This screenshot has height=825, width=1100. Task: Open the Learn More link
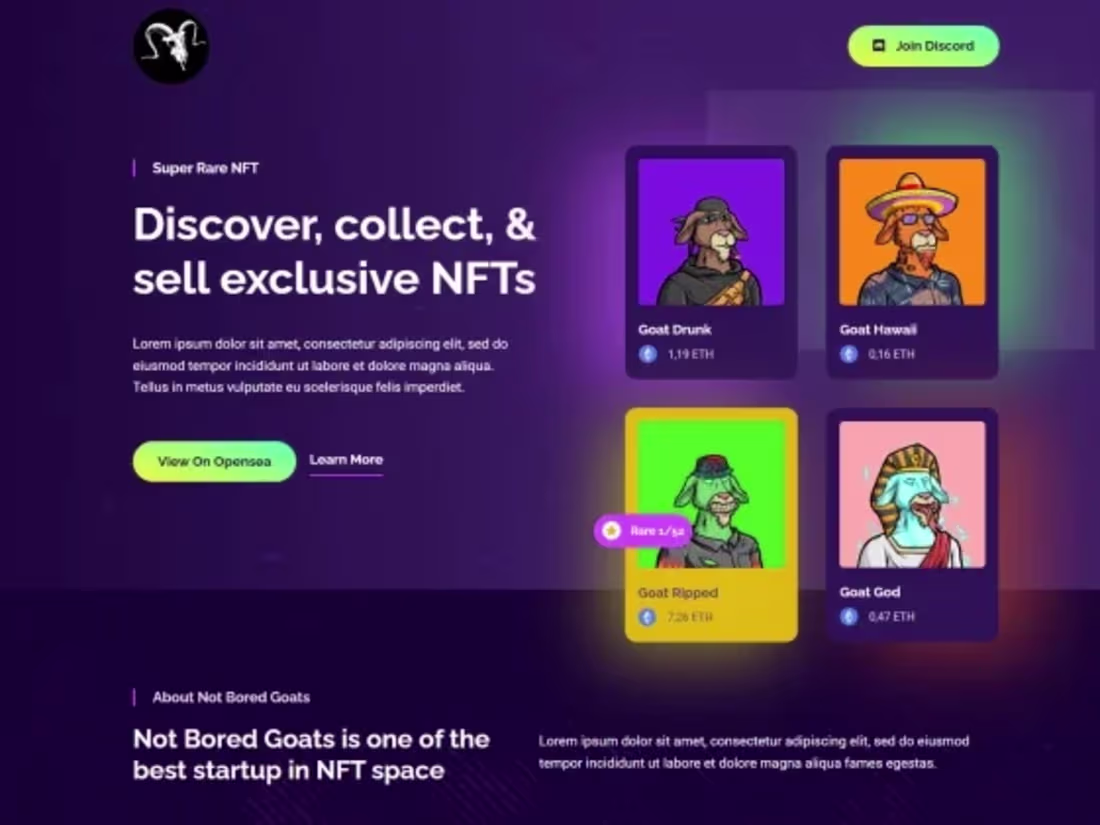pyautogui.click(x=346, y=460)
